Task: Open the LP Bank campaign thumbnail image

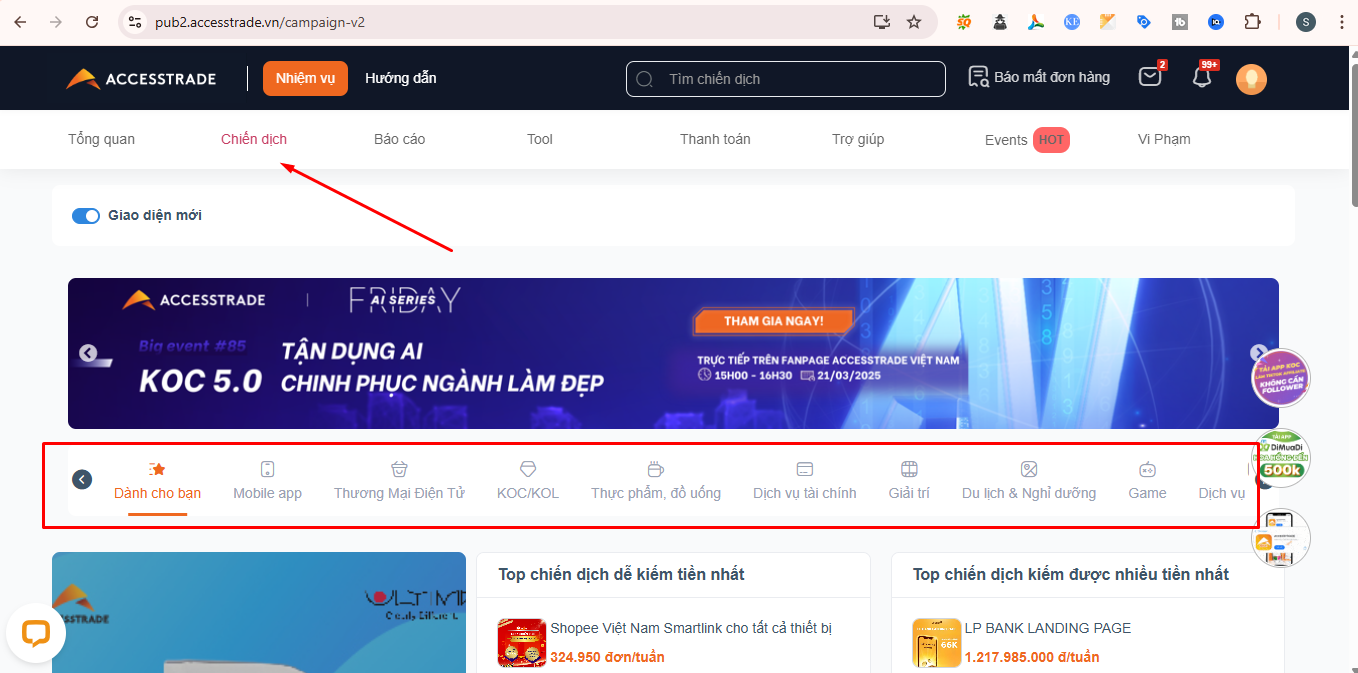Action: coord(937,643)
